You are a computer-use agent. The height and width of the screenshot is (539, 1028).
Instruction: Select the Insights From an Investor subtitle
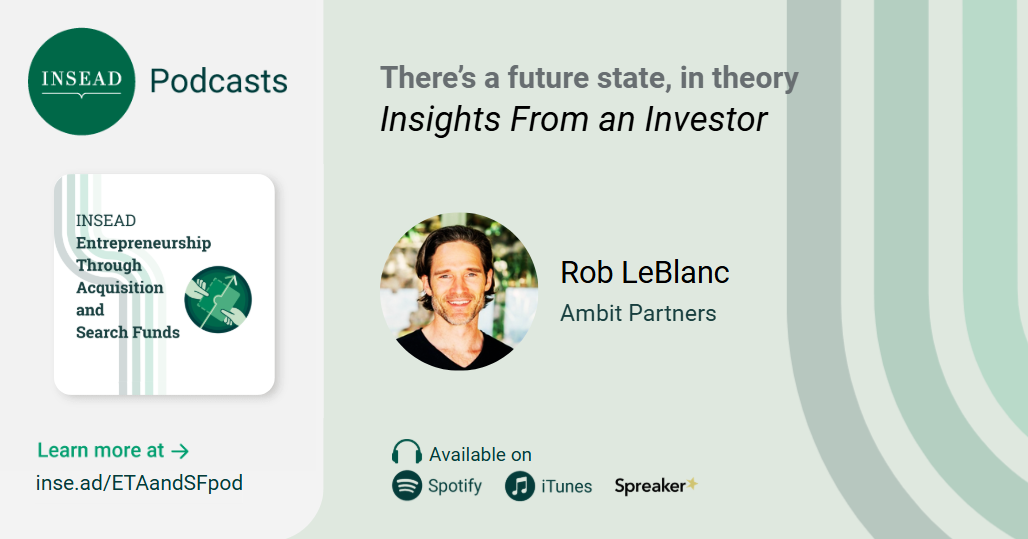(x=573, y=119)
